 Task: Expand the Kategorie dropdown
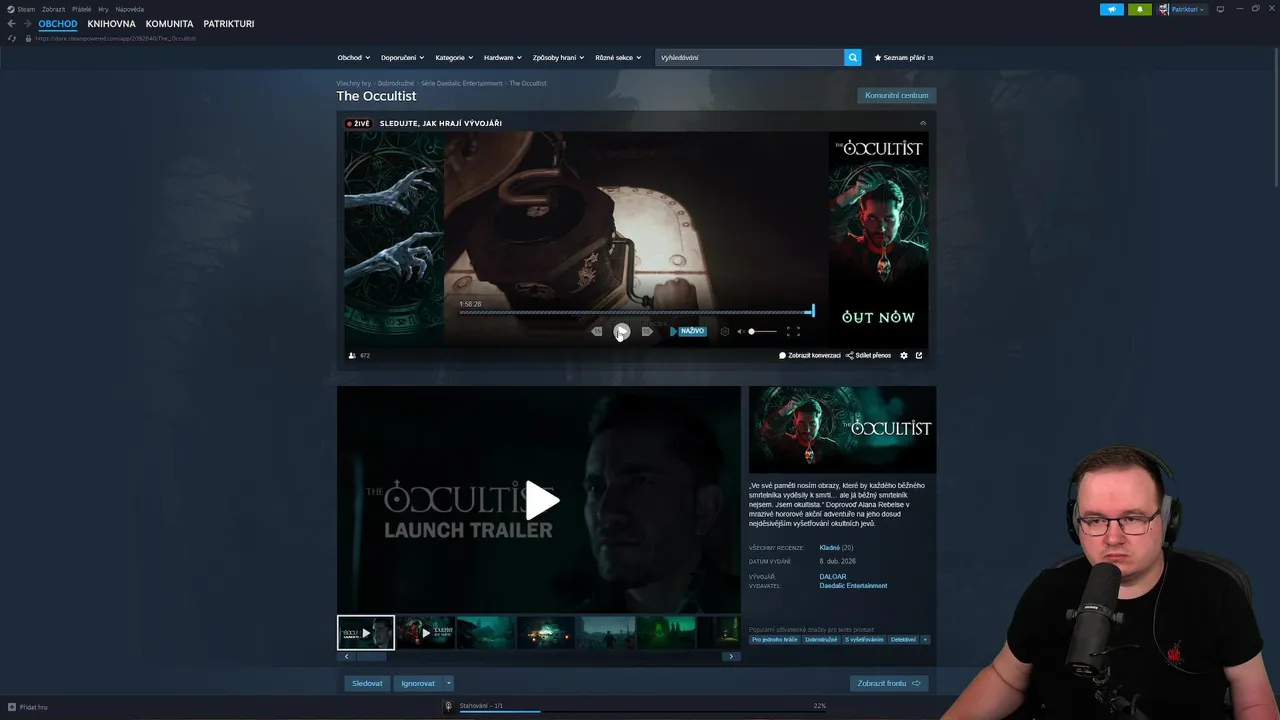tap(454, 58)
